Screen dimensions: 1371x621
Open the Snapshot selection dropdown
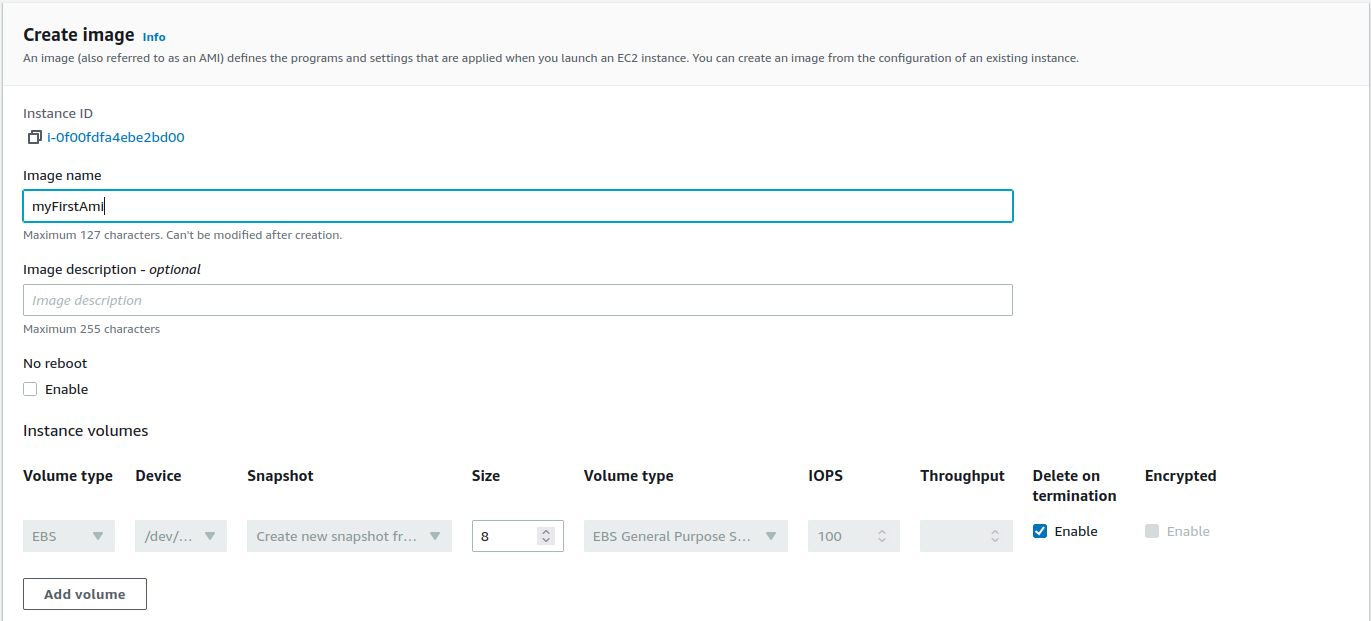pyautogui.click(x=349, y=536)
